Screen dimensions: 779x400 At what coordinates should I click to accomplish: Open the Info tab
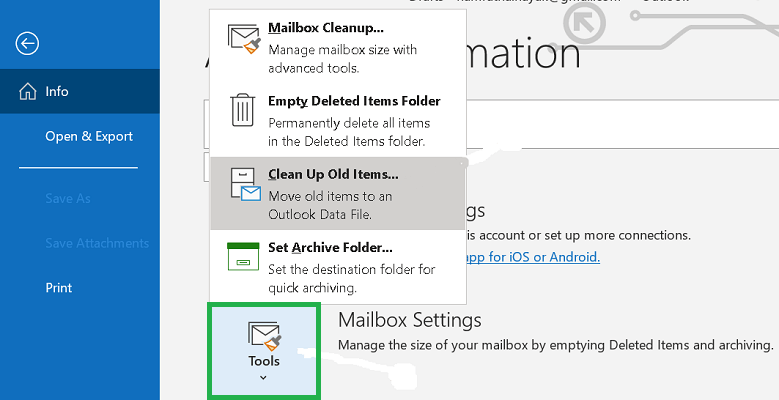(80, 91)
